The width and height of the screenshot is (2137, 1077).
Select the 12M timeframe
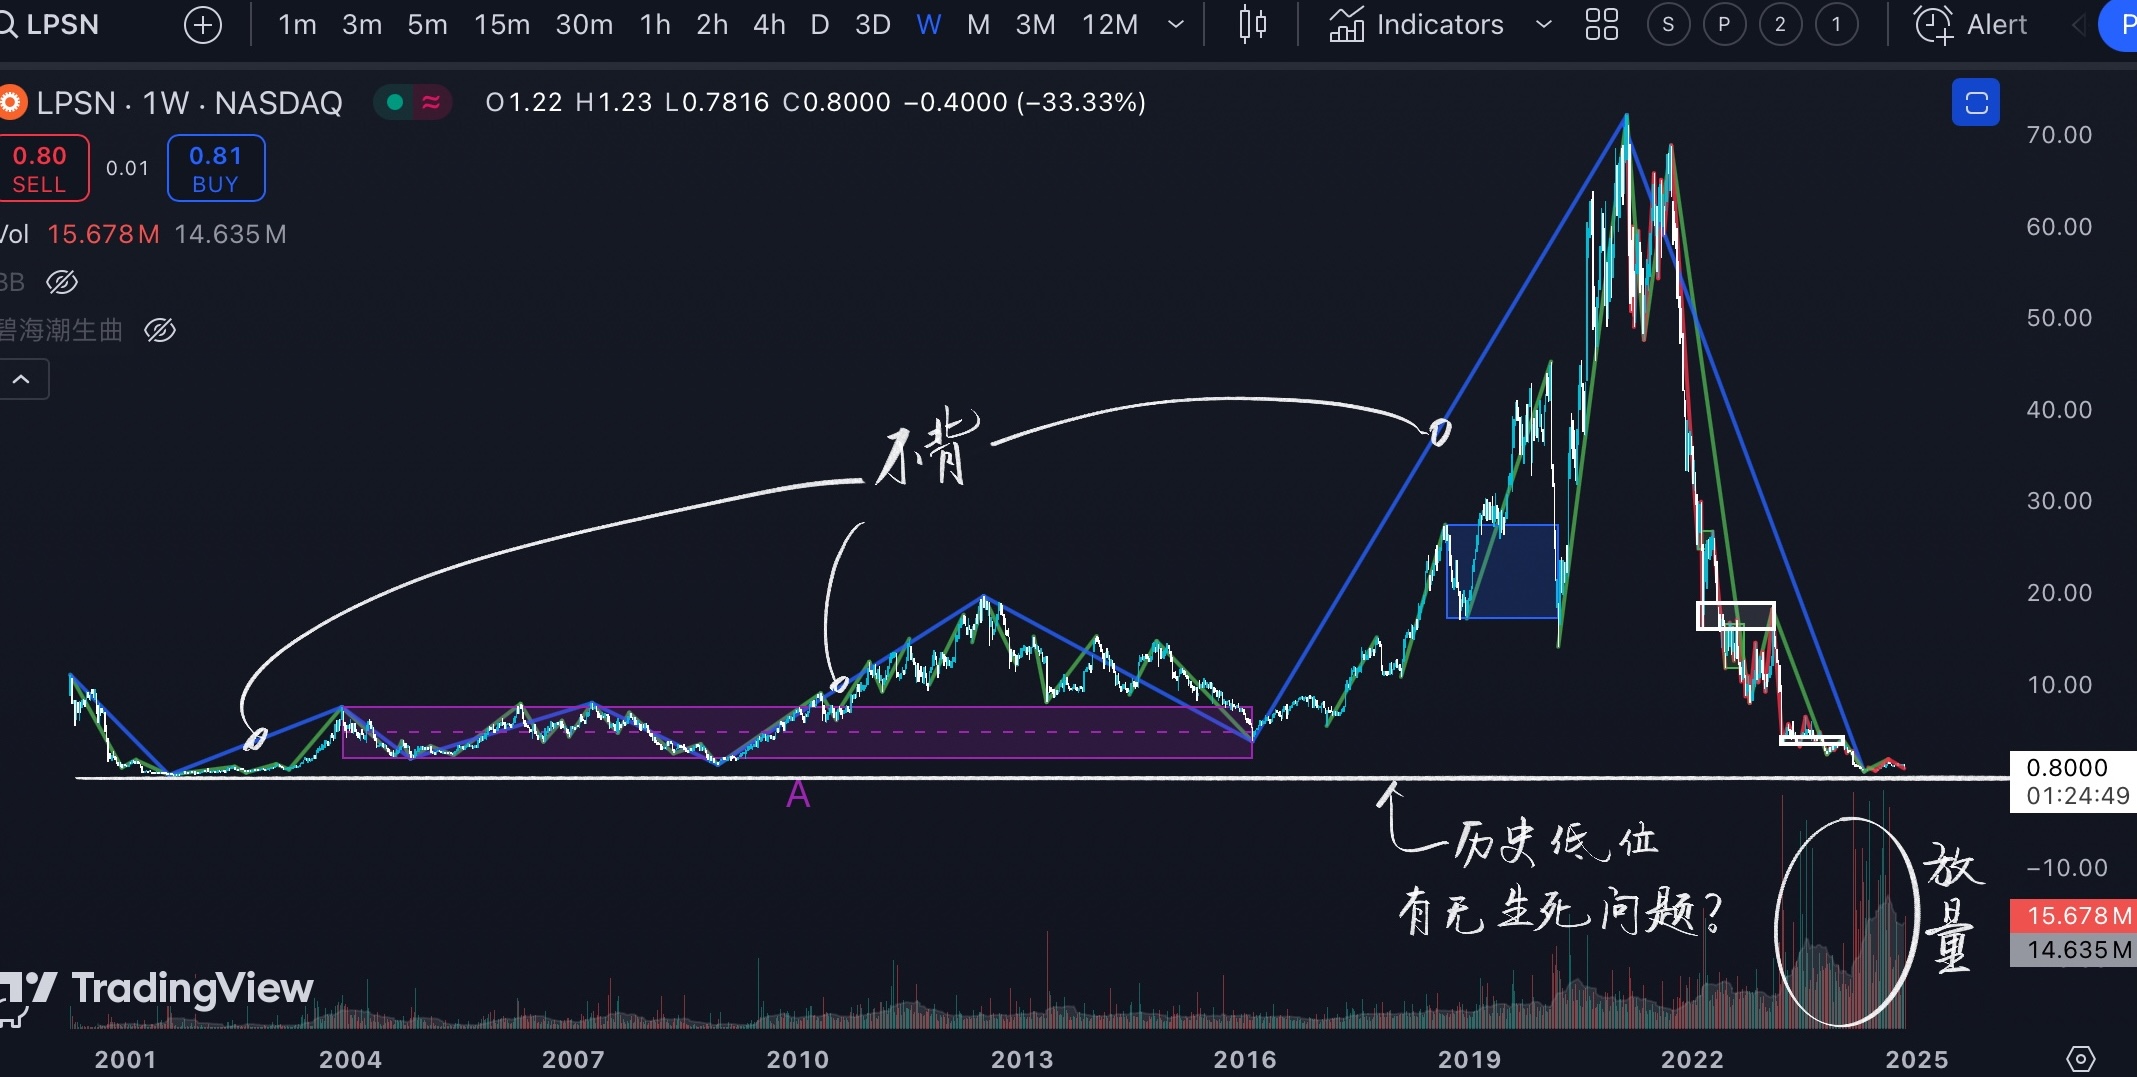1109,25
